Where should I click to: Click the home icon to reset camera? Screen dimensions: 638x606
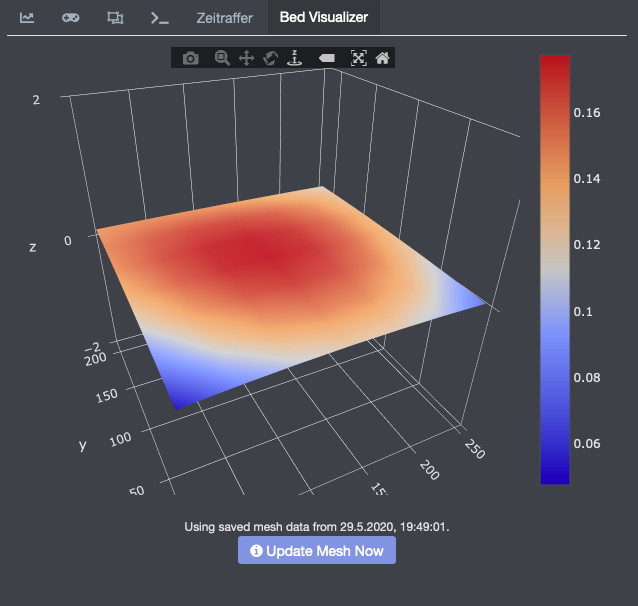point(382,59)
